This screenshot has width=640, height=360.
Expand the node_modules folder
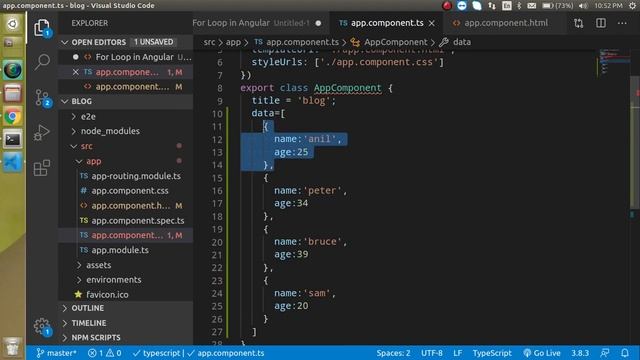[x=126, y=131]
